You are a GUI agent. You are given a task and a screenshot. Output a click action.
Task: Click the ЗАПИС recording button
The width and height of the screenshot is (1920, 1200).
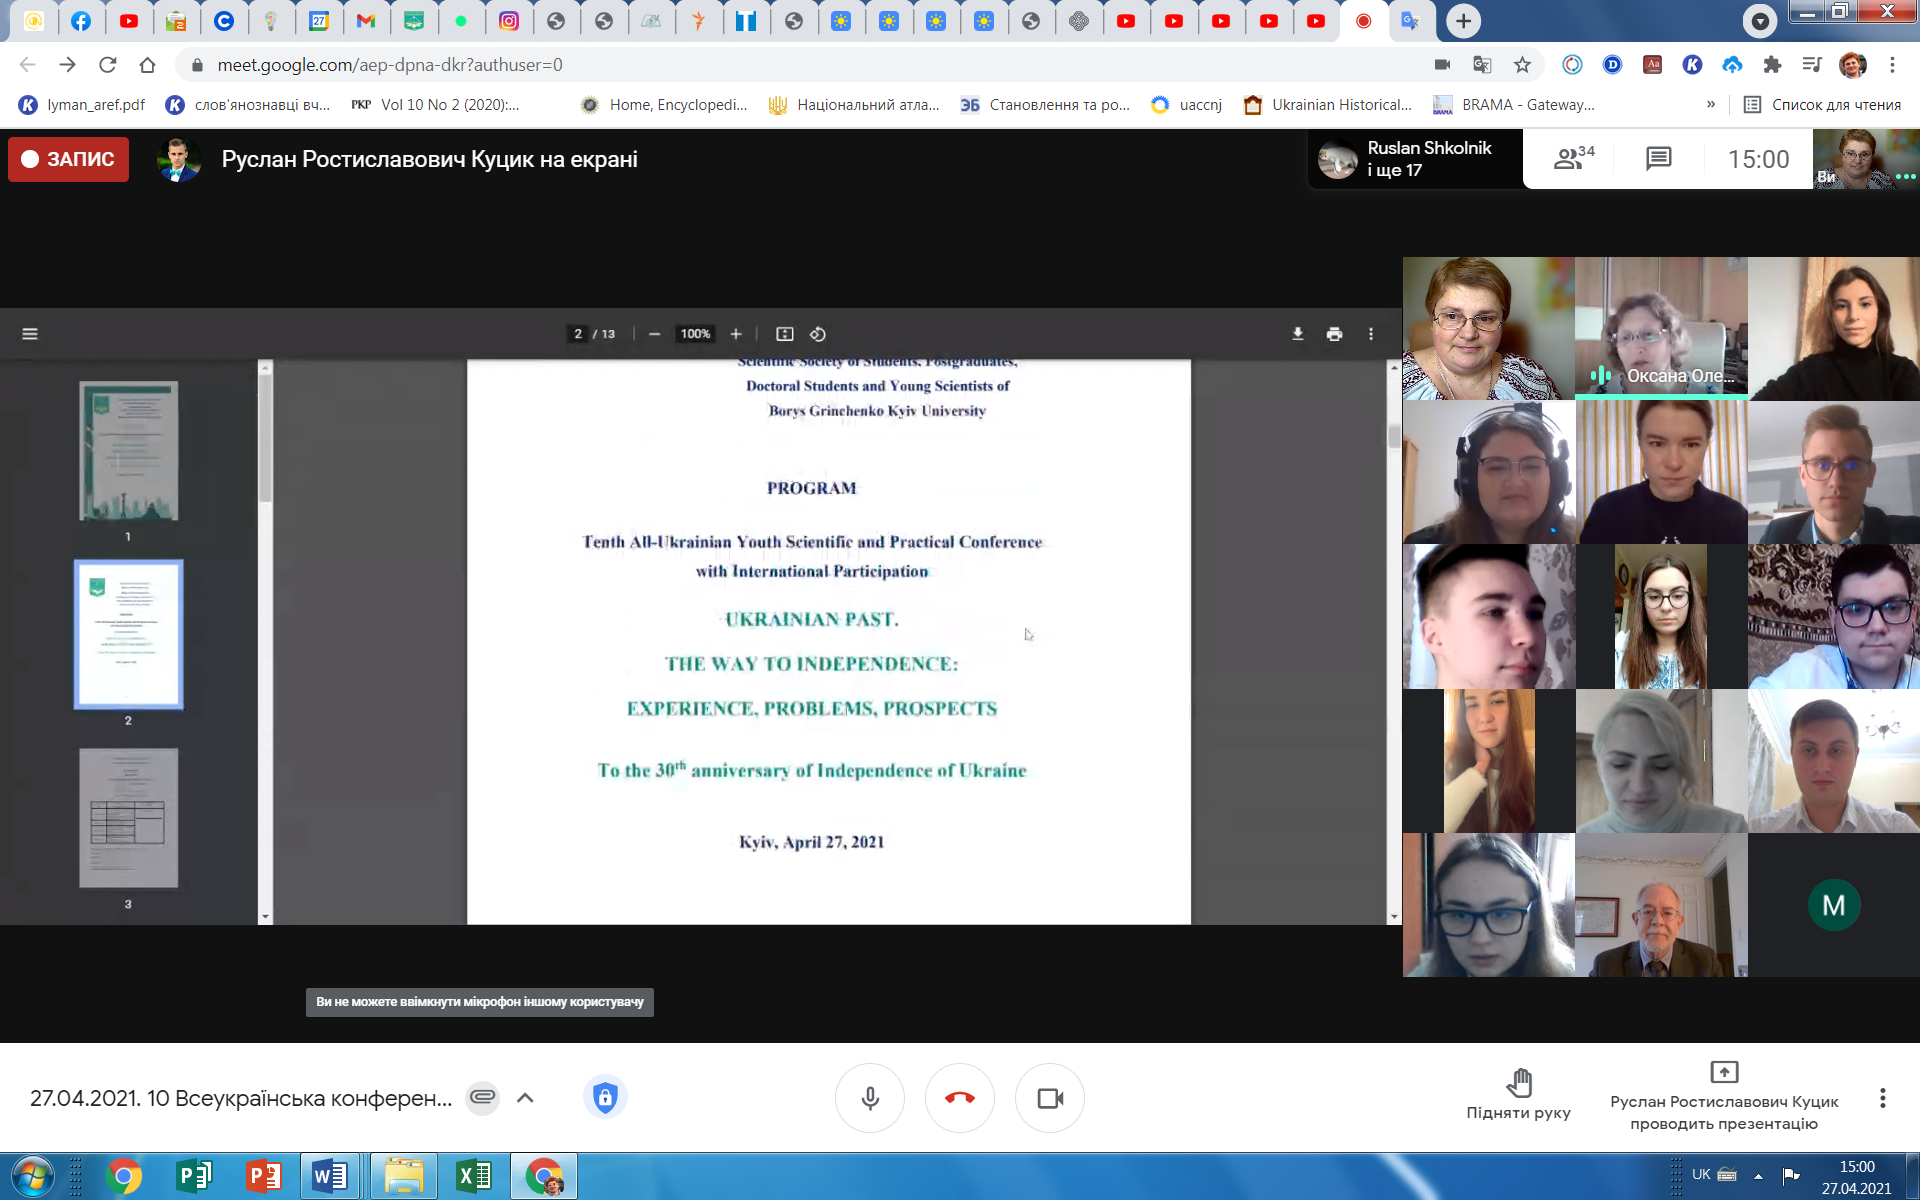click(x=68, y=159)
